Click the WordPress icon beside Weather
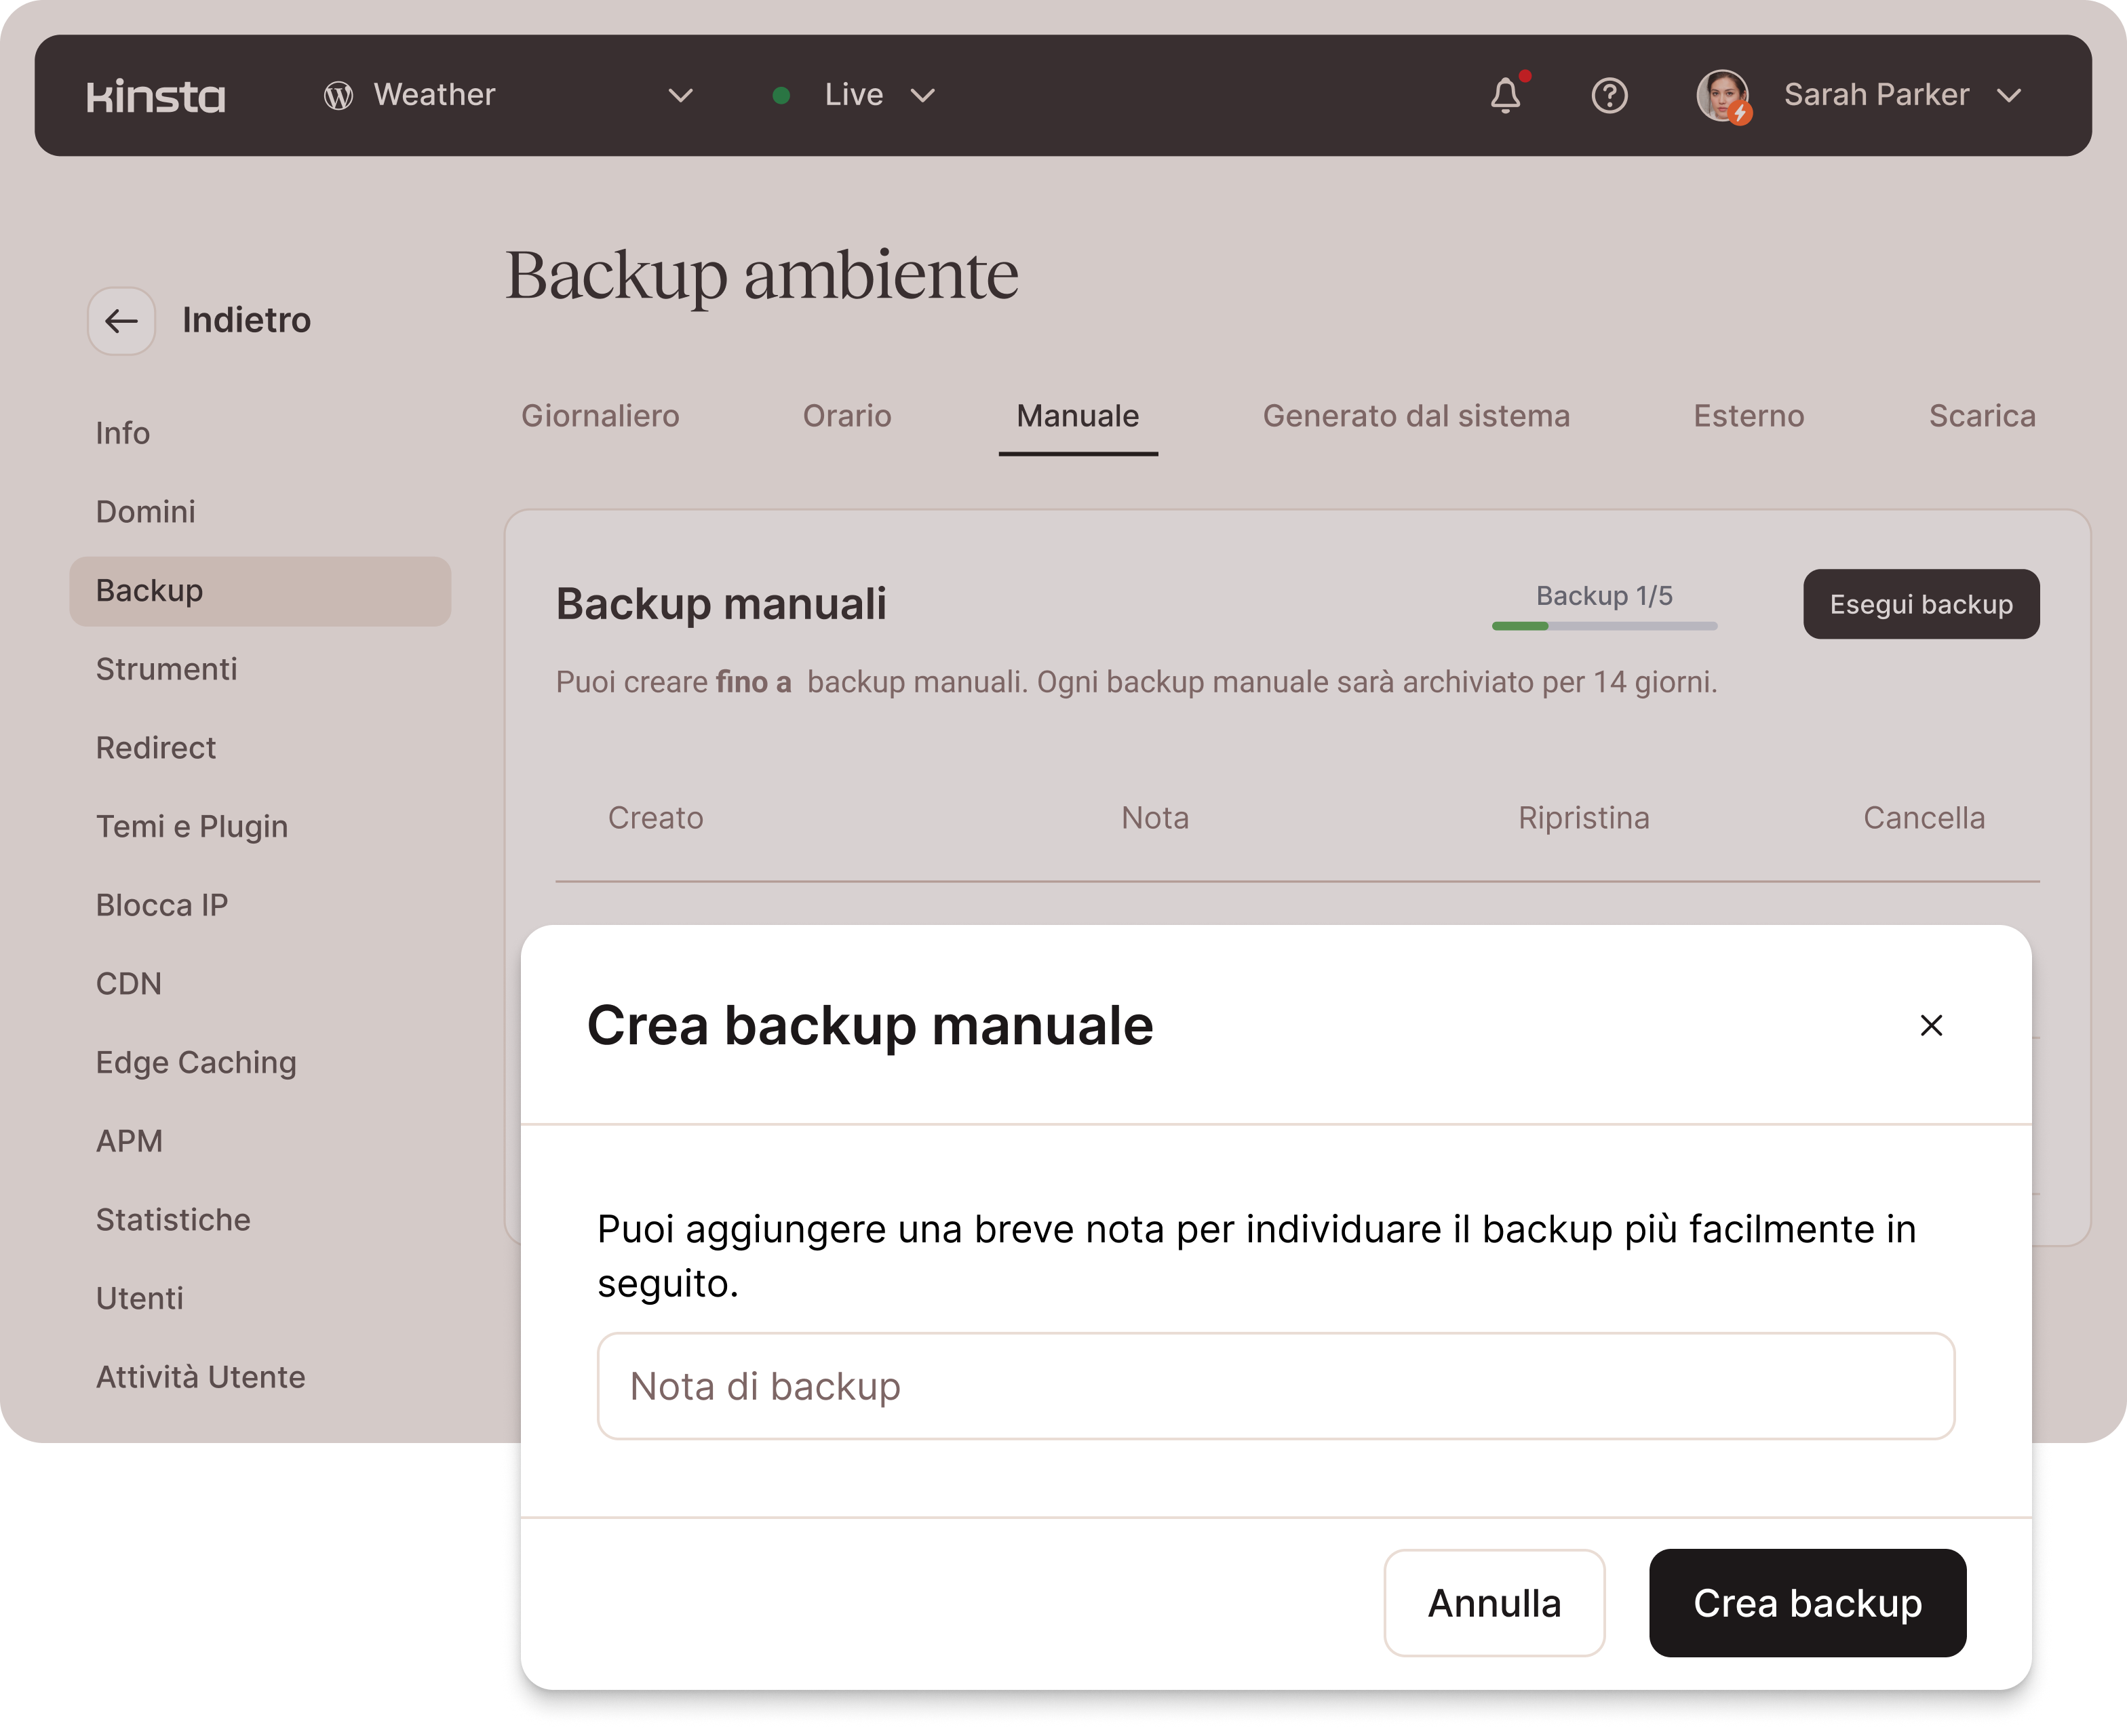 click(x=338, y=96)
